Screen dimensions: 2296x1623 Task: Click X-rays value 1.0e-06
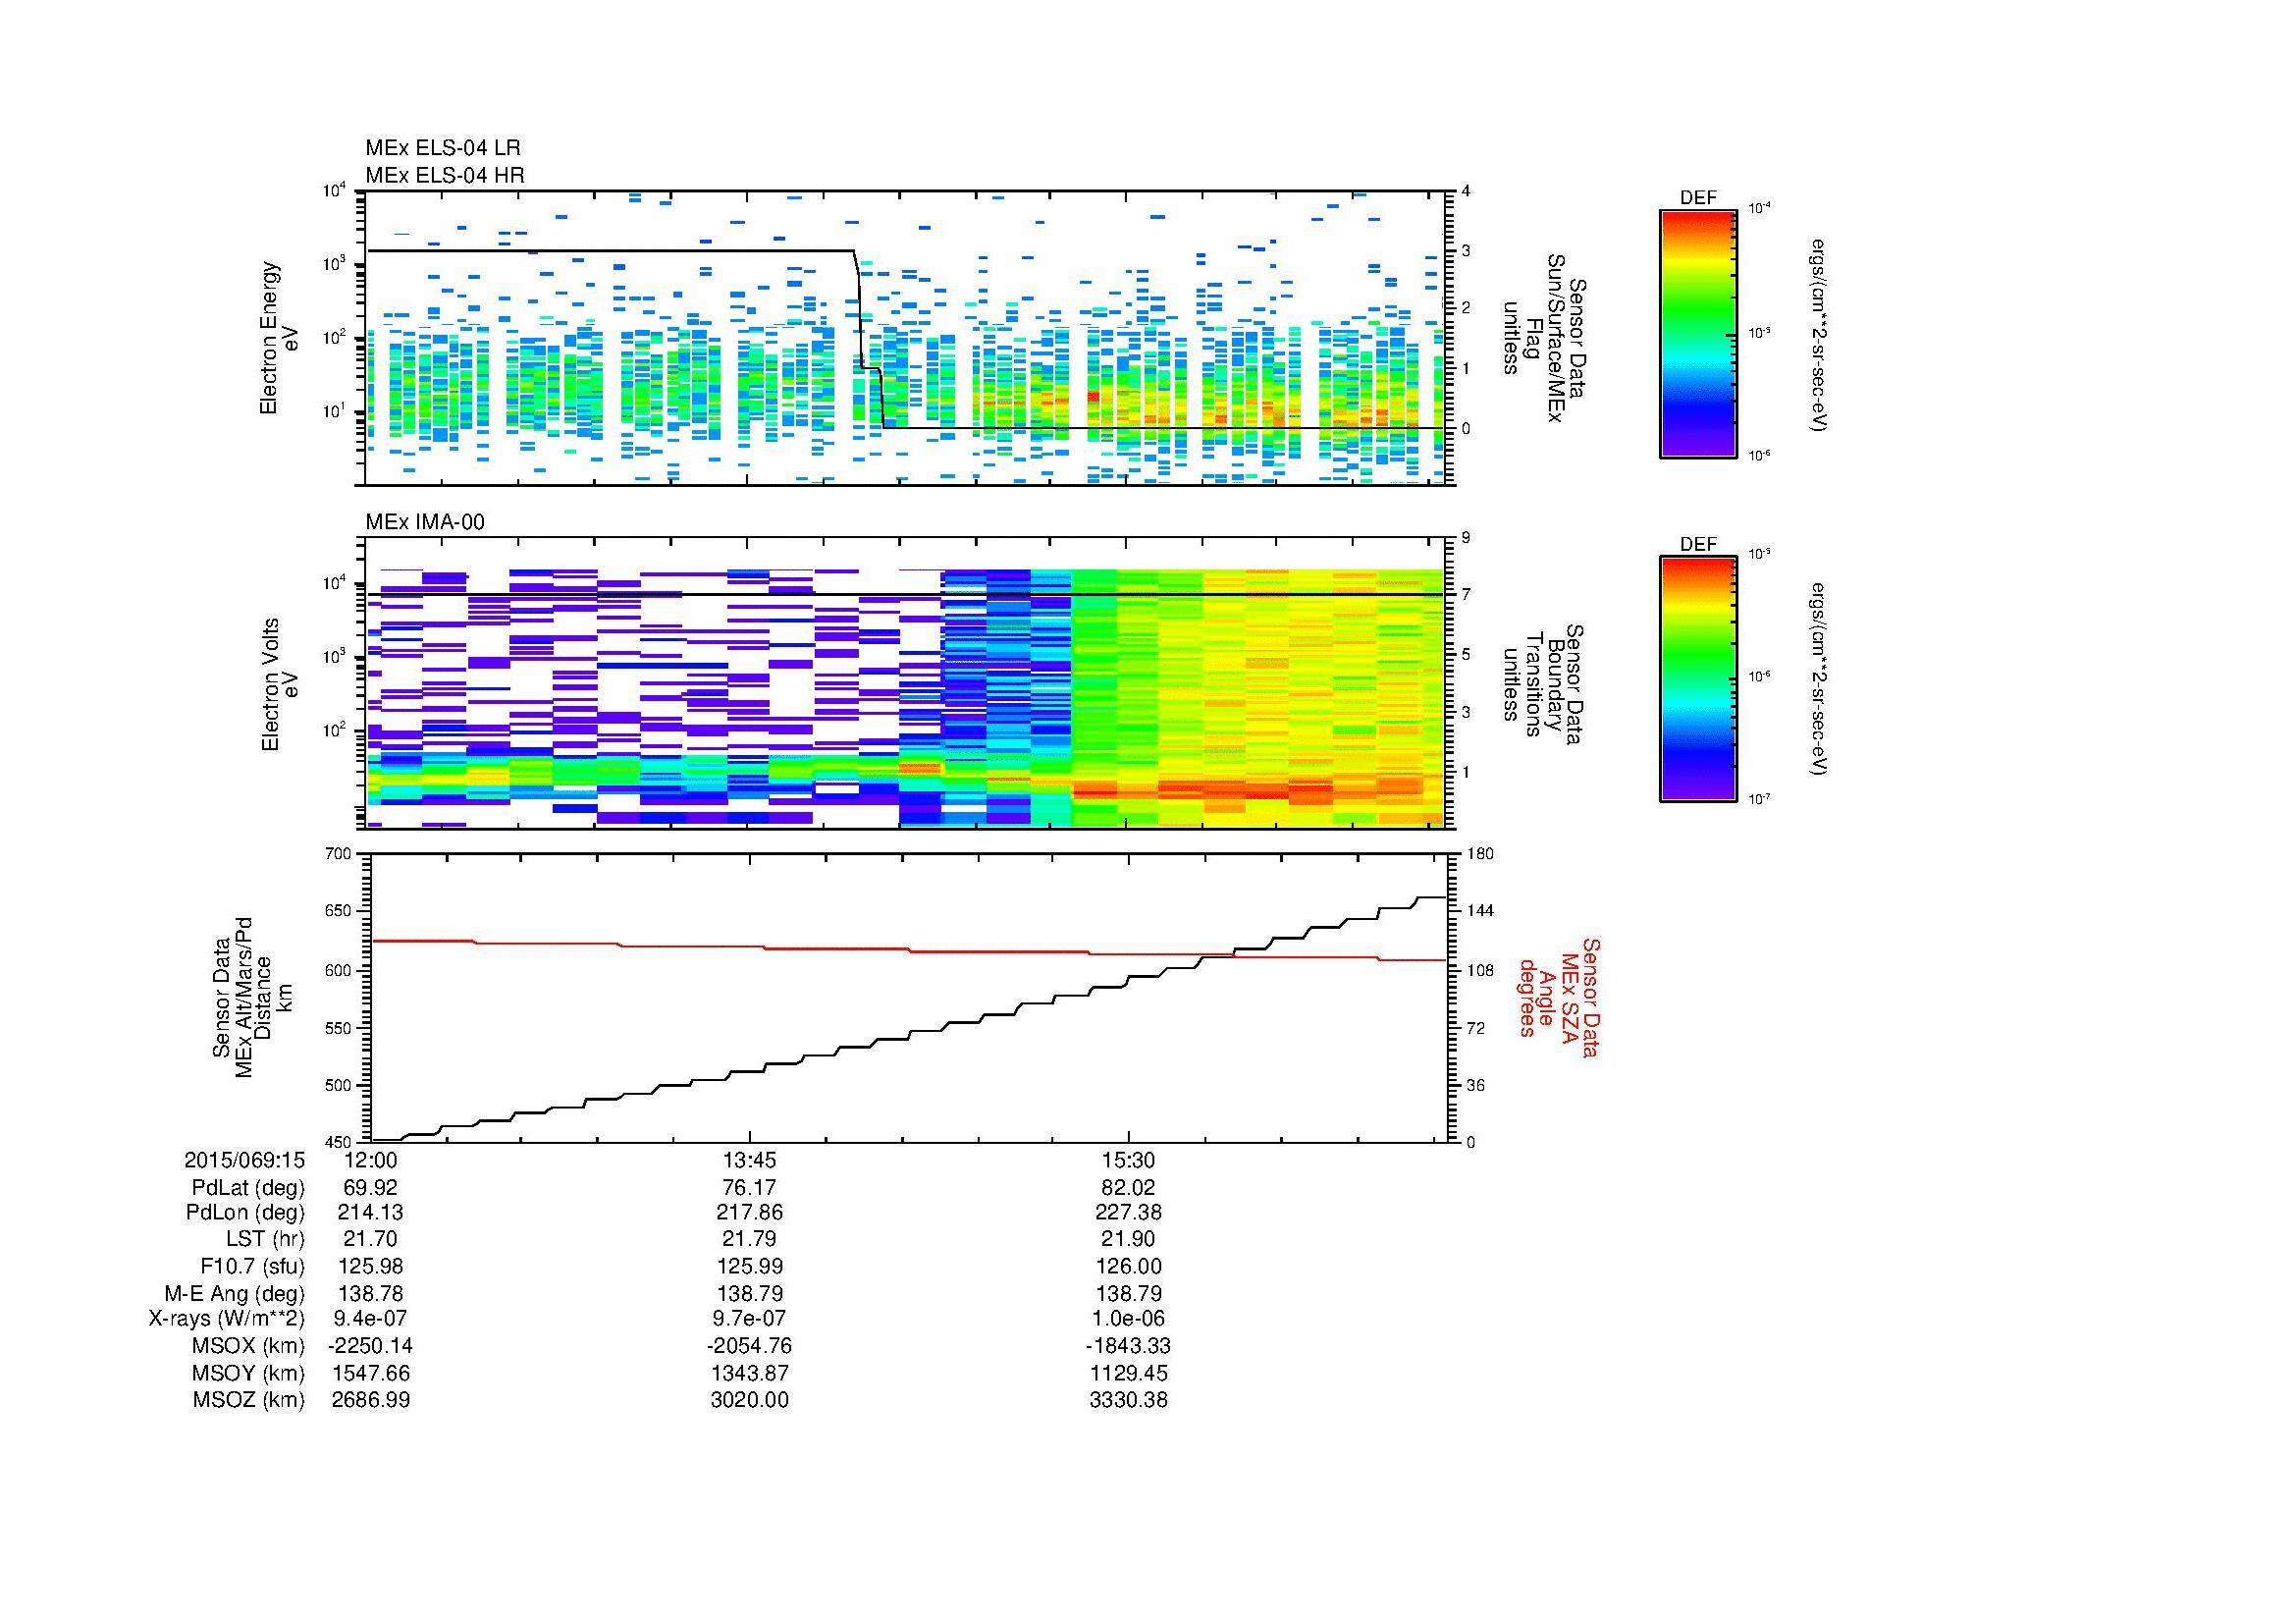pos(1128,1319)
